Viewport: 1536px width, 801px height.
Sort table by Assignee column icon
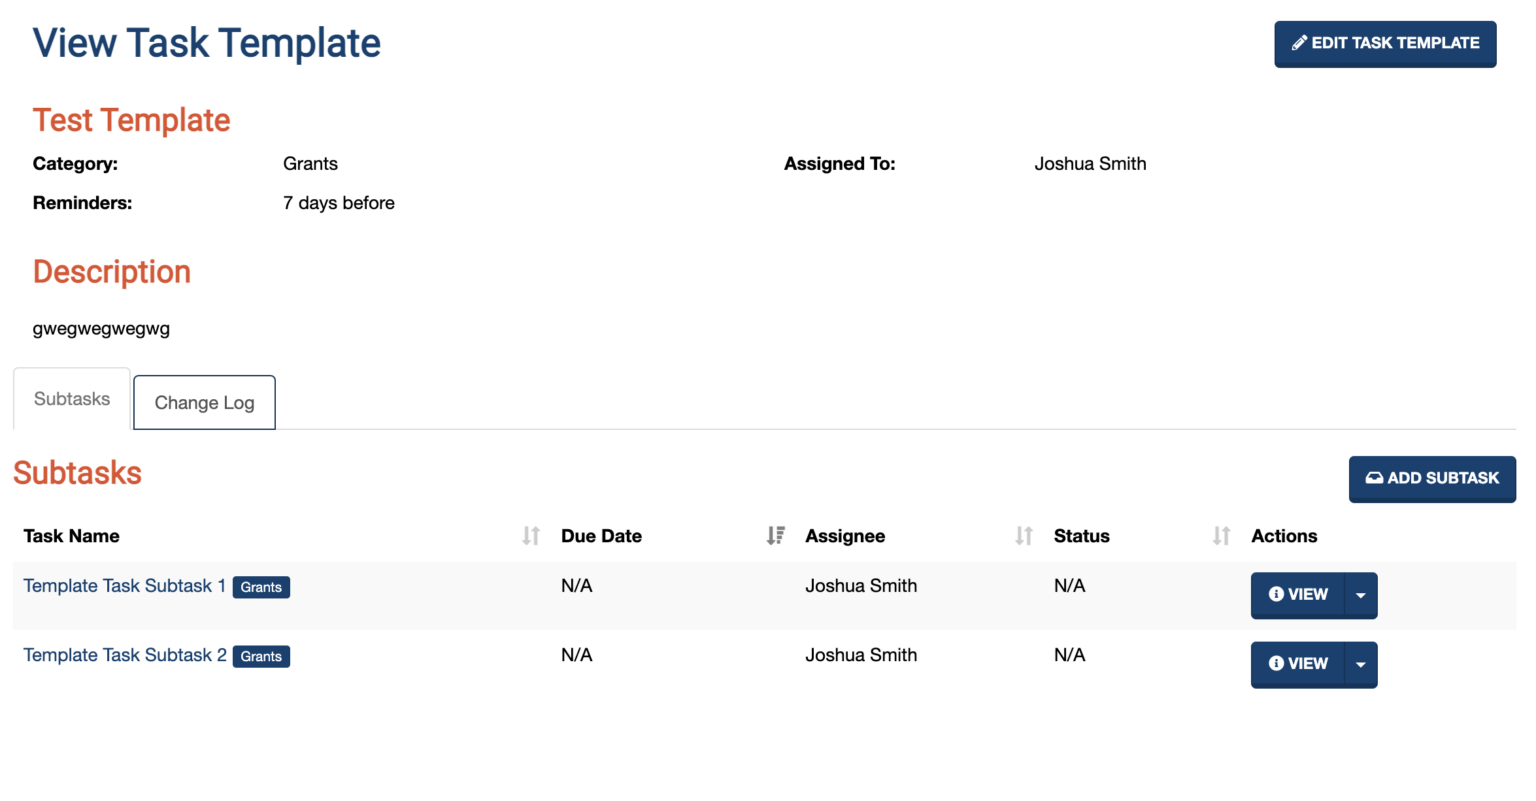tap(1023, 536)
